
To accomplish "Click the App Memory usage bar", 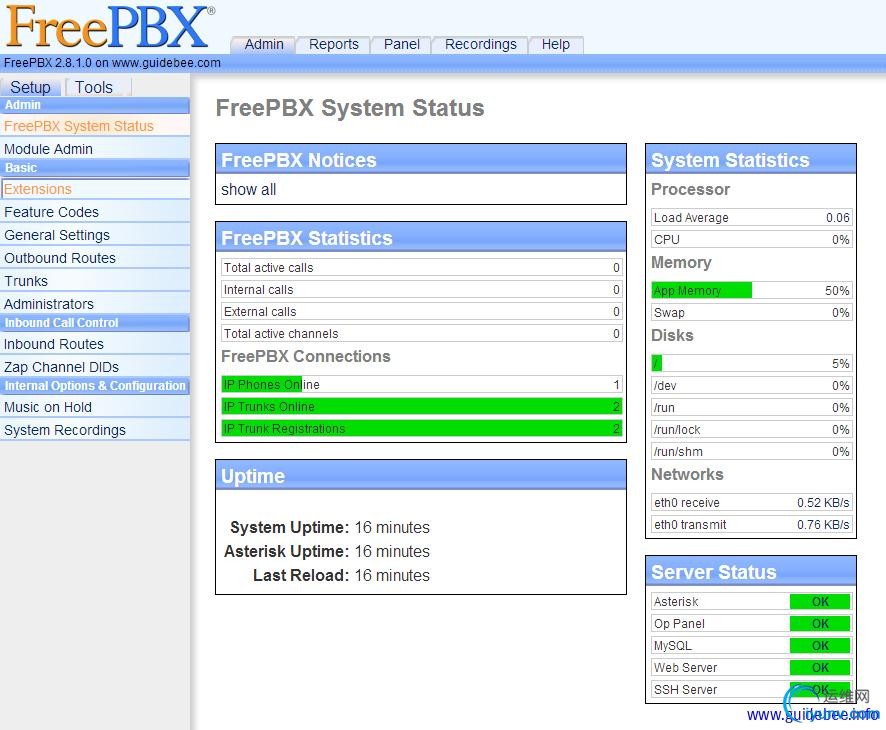I will tap(752, 290).
